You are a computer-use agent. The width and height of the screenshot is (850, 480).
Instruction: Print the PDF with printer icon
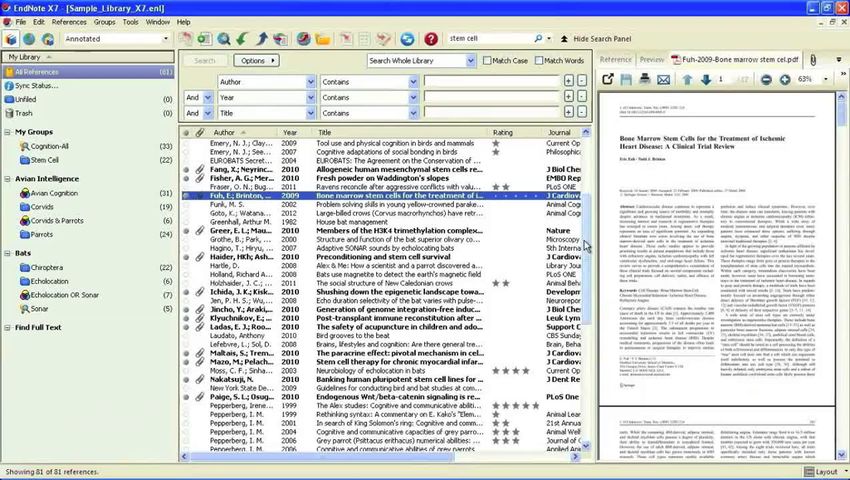(x=645, y=79)
